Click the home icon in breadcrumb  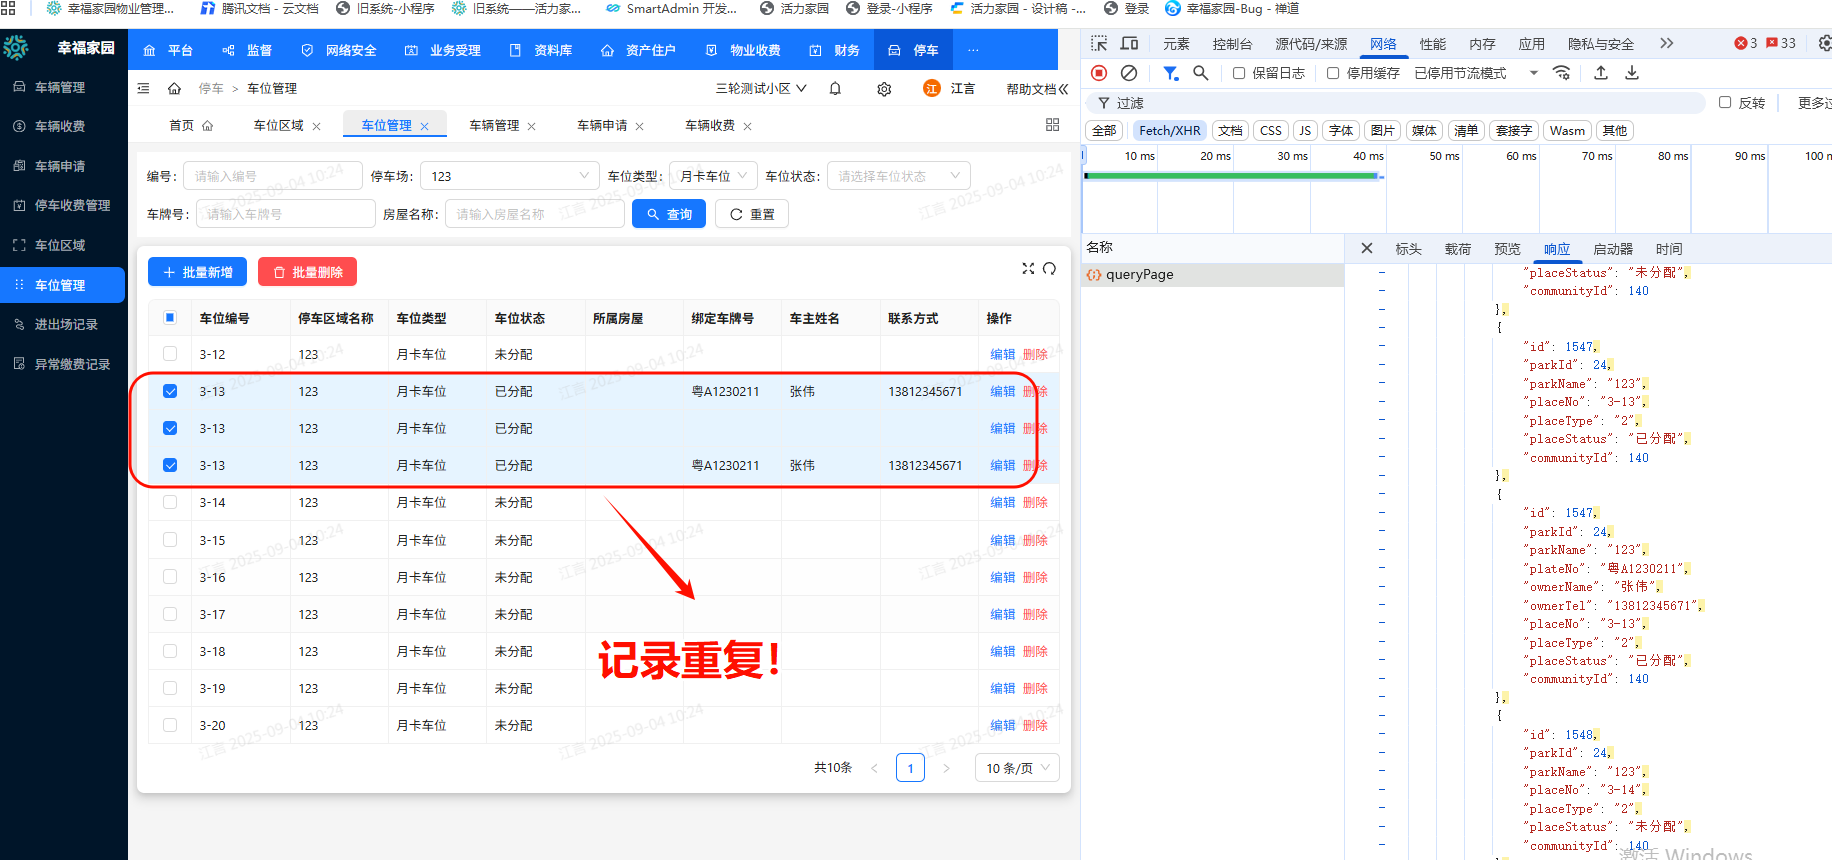click(x=174, y=89)
